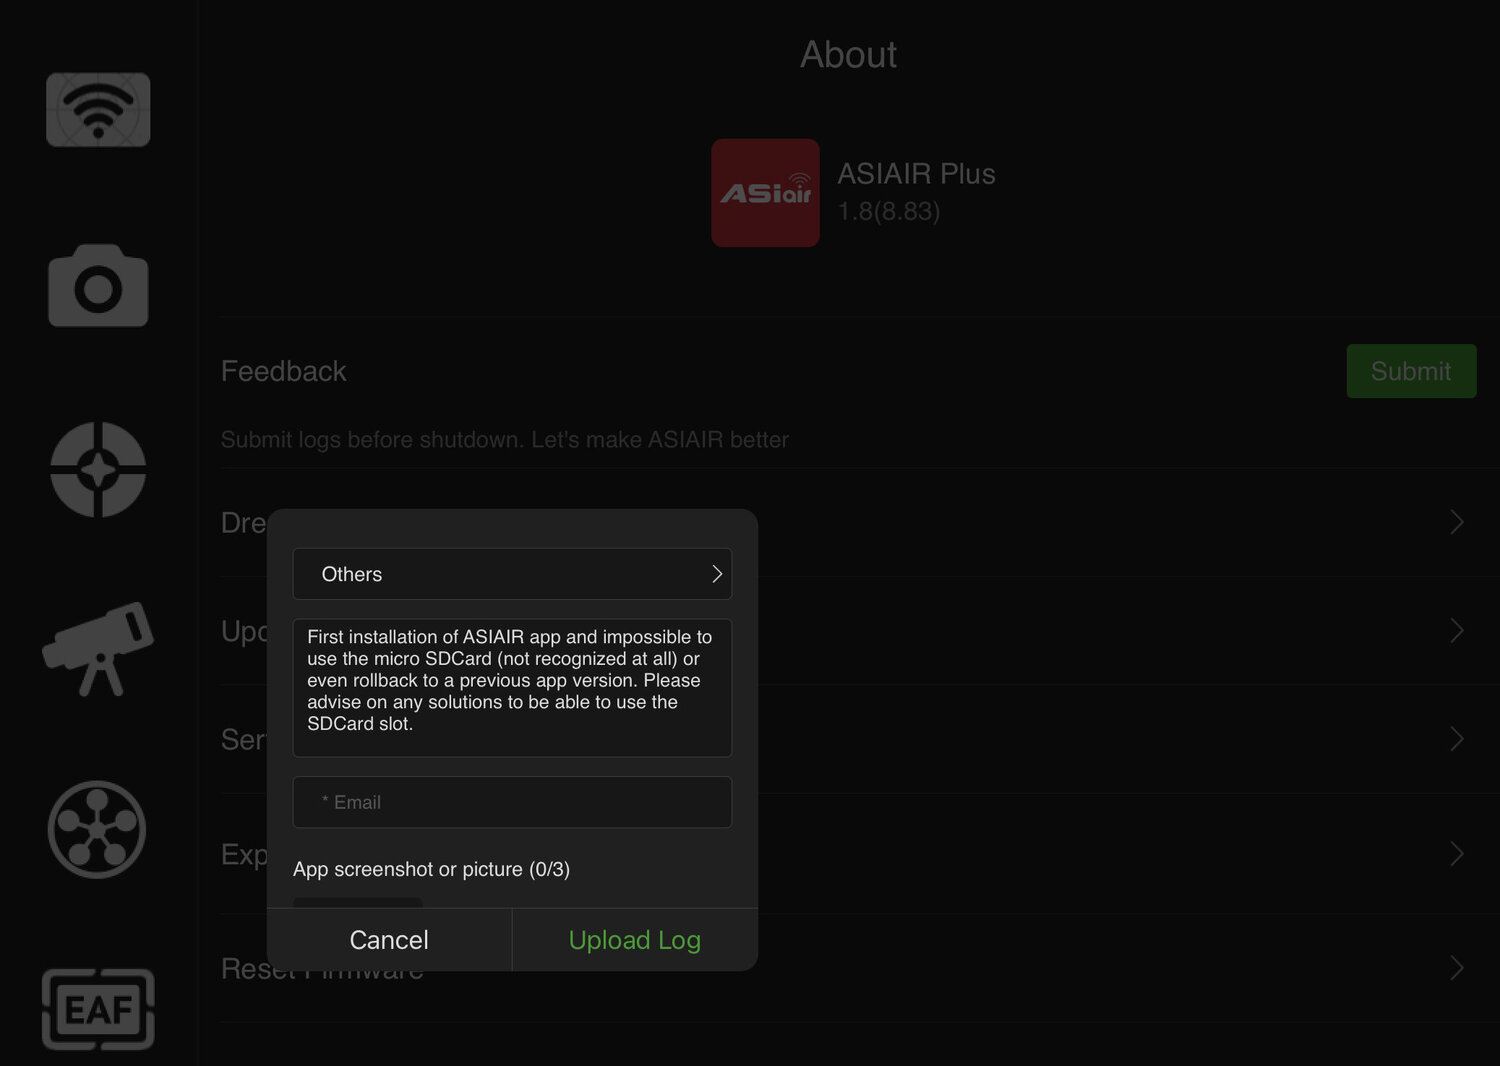Click Upload Log button
This screenshot has width=1500, height=1066.
[x=635, y=940]
